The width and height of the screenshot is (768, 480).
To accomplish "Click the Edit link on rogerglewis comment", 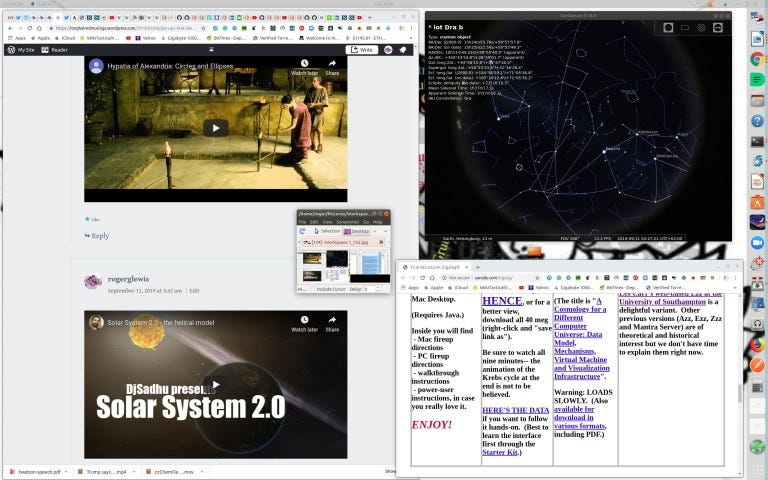I will click(194, 290).
